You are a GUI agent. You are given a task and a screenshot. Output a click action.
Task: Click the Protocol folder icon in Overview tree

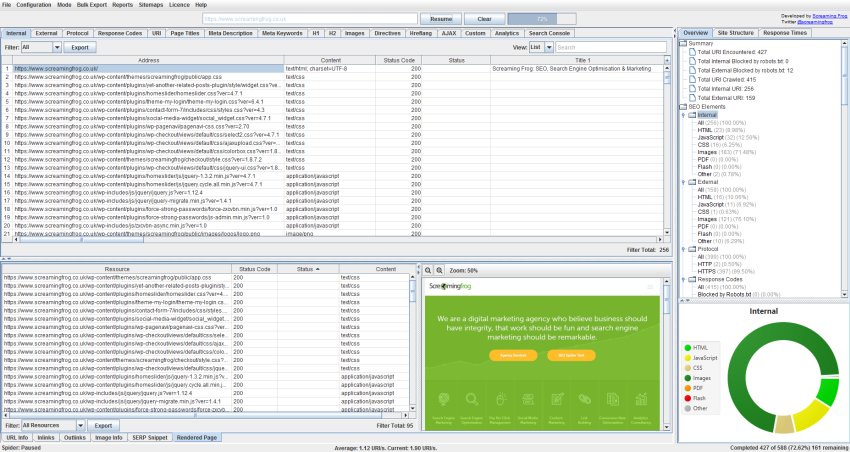pyautogui.click(x=692, y=249)
